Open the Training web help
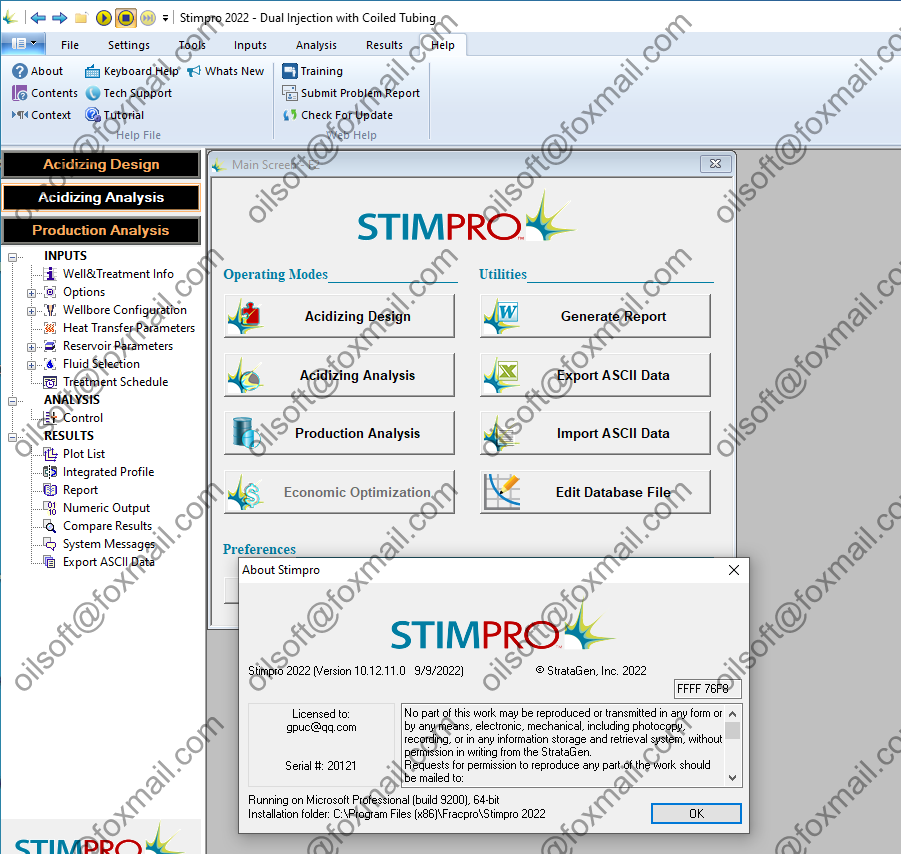The width and height of the screenshot is (901, 854). pos(313,71)
